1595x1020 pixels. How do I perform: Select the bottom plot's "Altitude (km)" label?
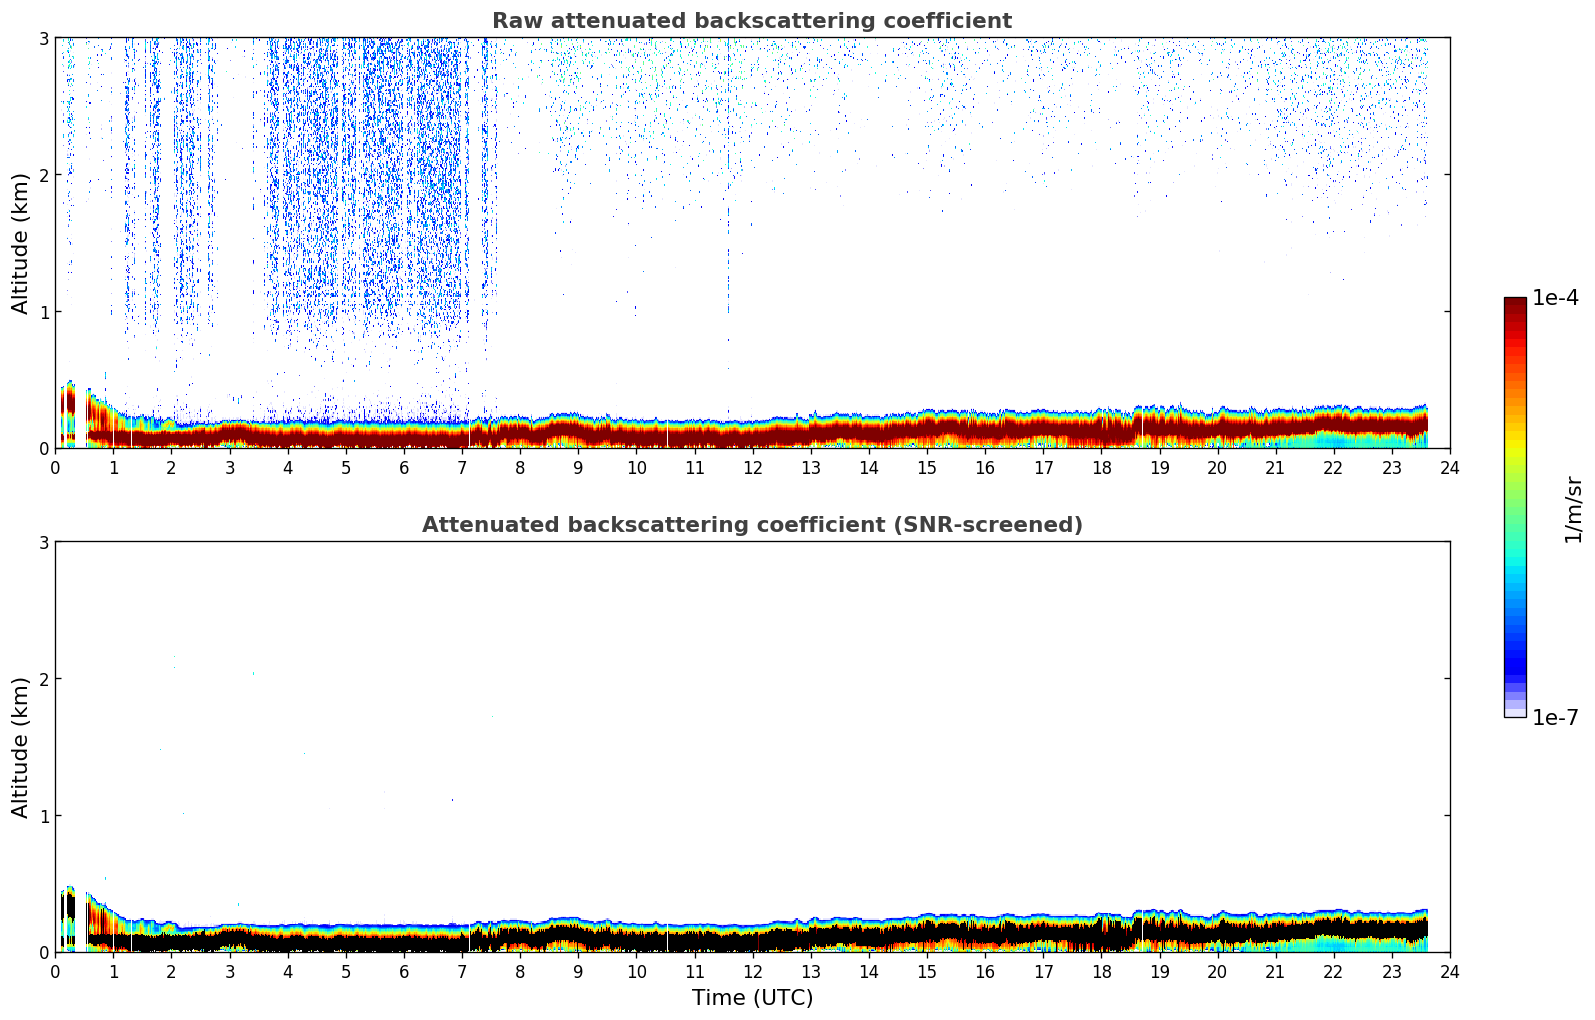point(21,747)
